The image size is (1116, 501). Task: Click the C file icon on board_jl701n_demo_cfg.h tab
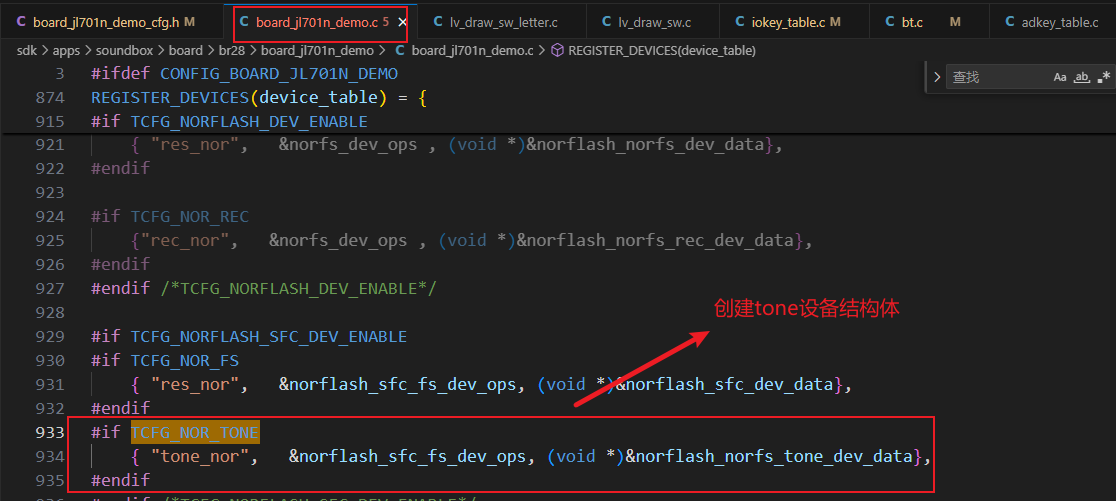(x=19, y=22)
